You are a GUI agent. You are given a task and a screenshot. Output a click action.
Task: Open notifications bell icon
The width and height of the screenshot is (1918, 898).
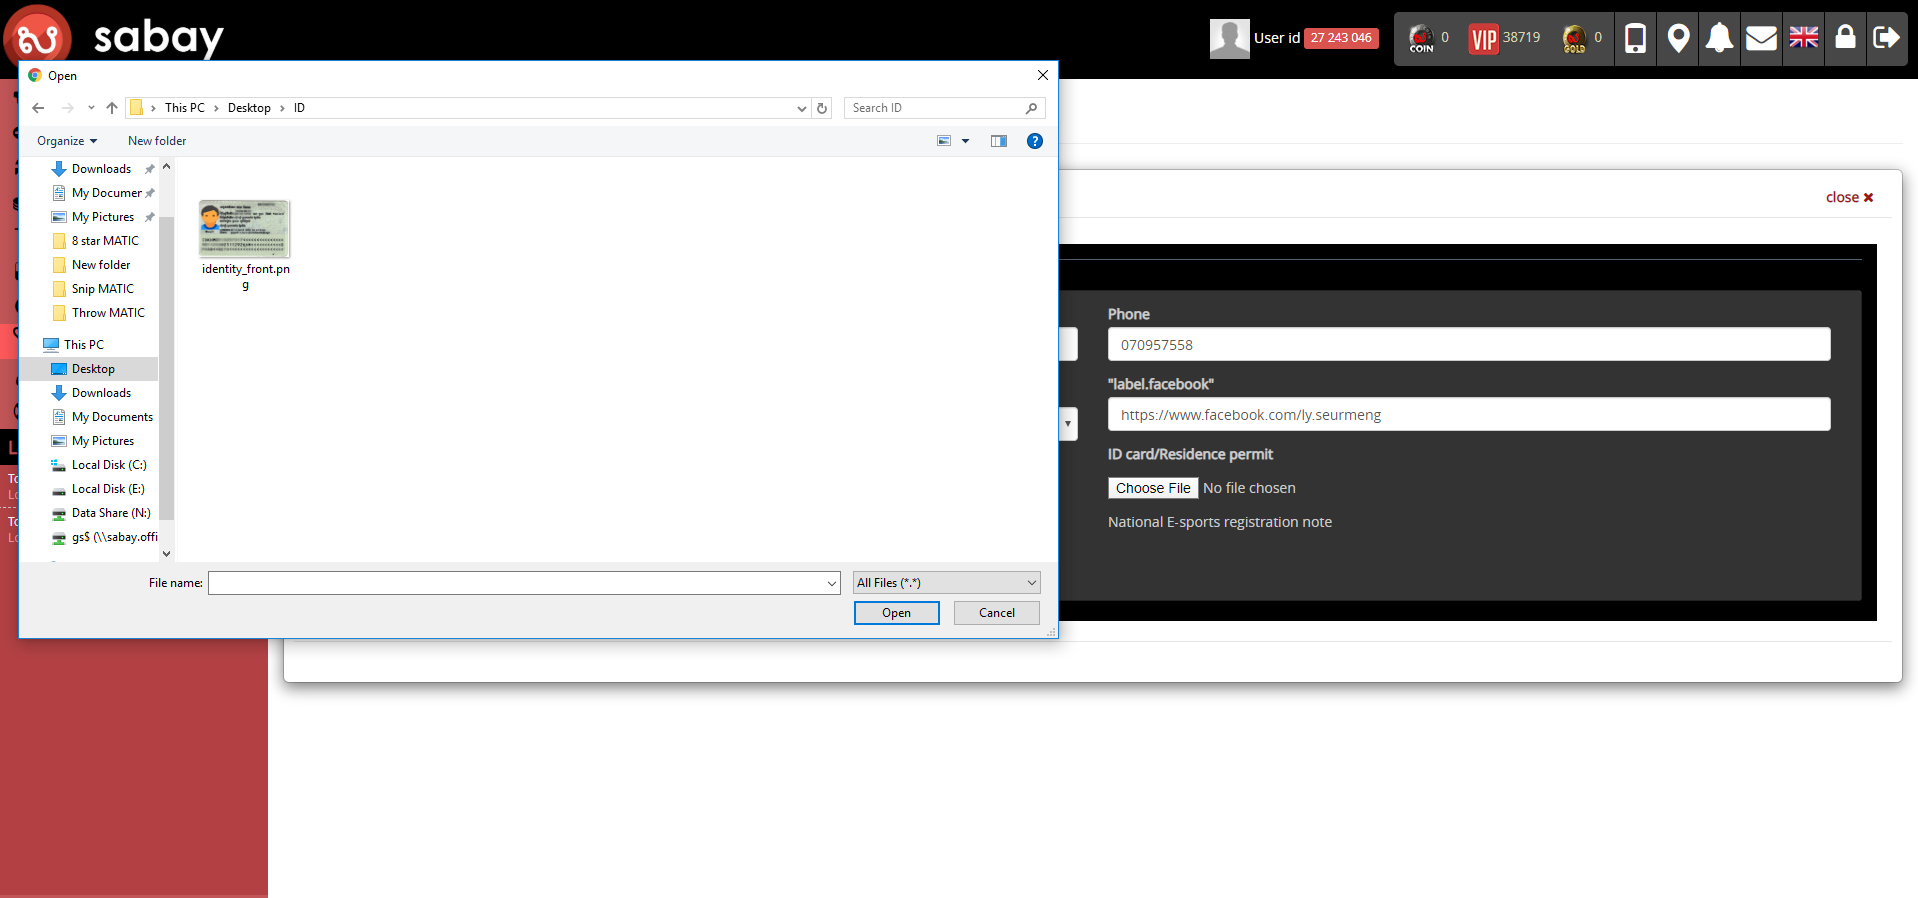coord(1719,38)
